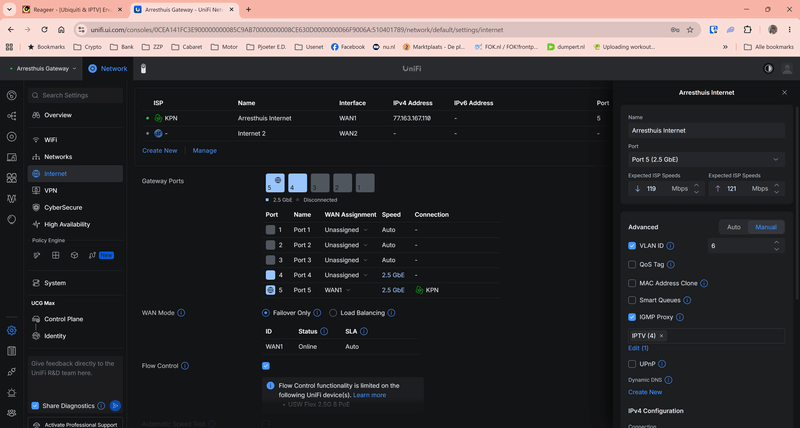Open the topology icon in left rail
This screenshot has width=800, height=428.
[x=11, y=116]
